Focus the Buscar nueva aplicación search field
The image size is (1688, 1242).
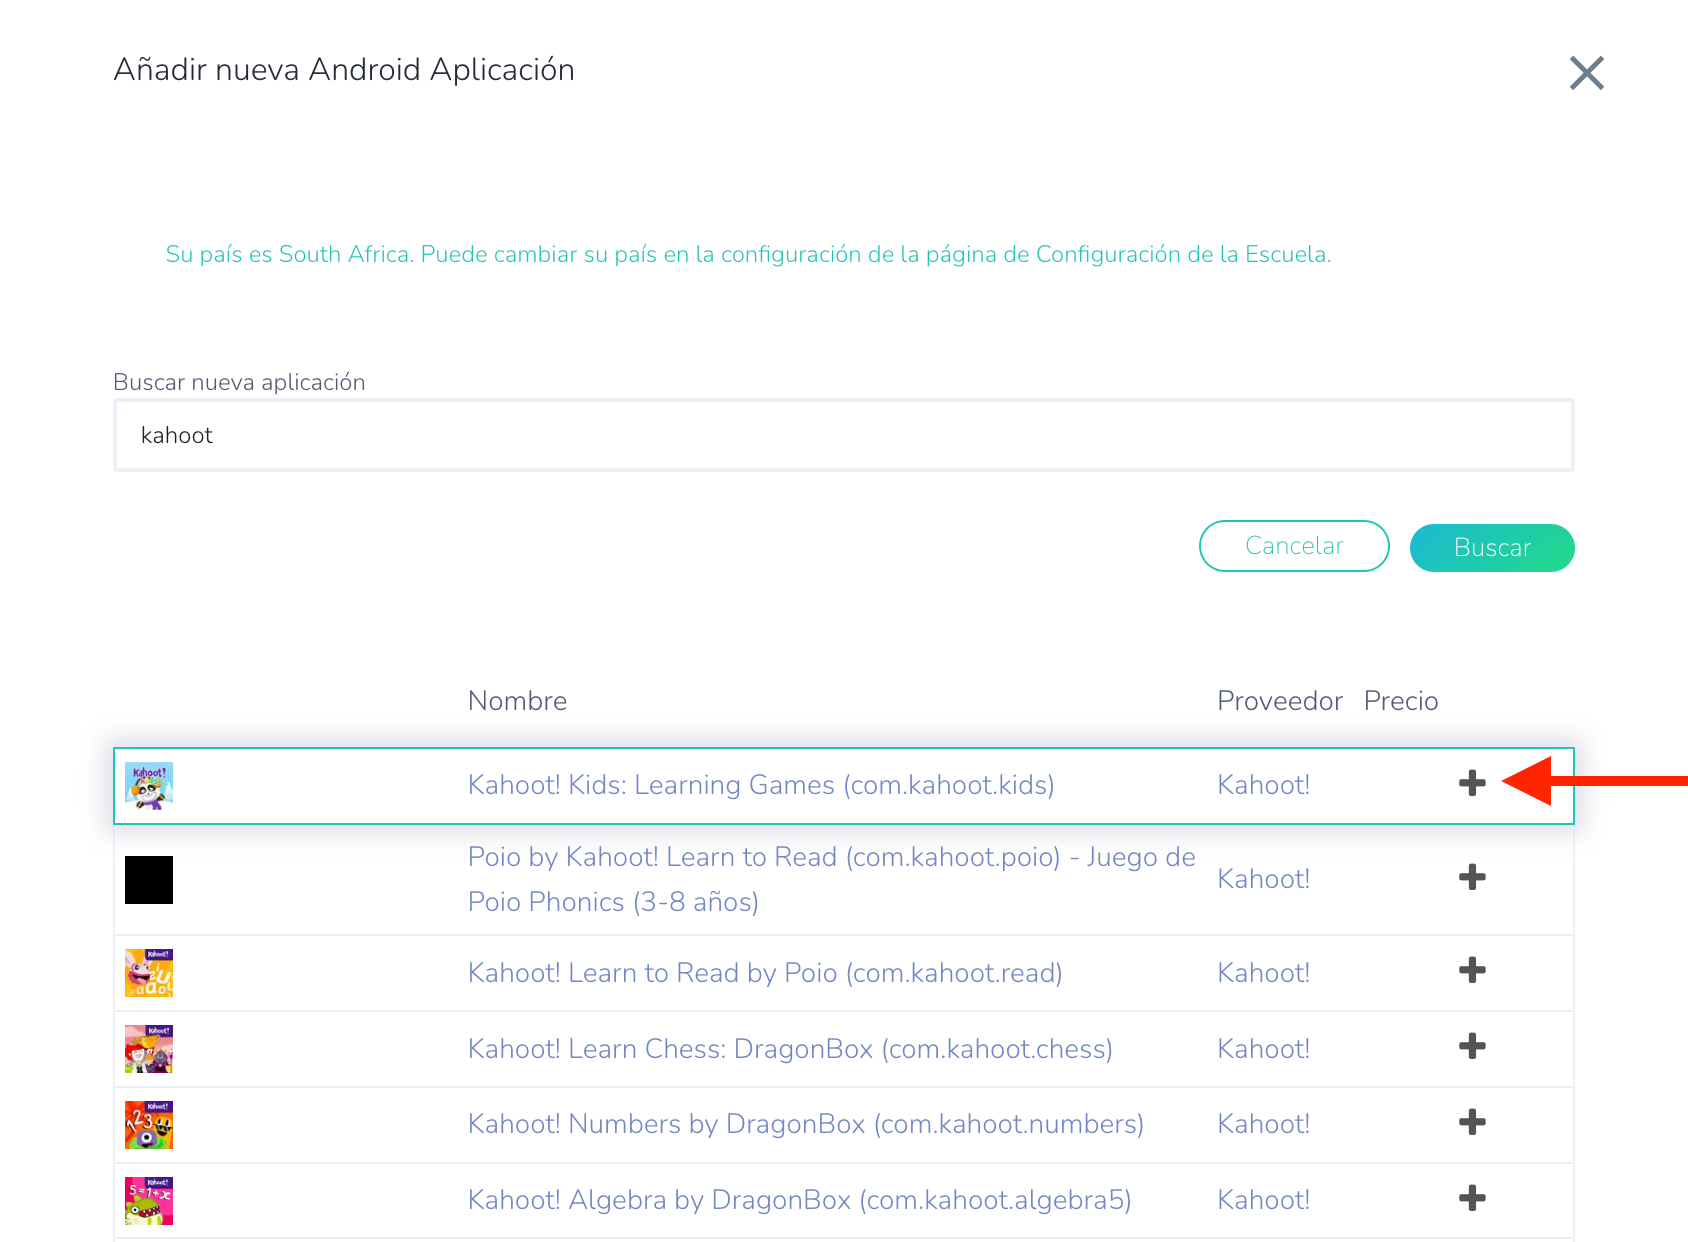[x=843, y=435]
